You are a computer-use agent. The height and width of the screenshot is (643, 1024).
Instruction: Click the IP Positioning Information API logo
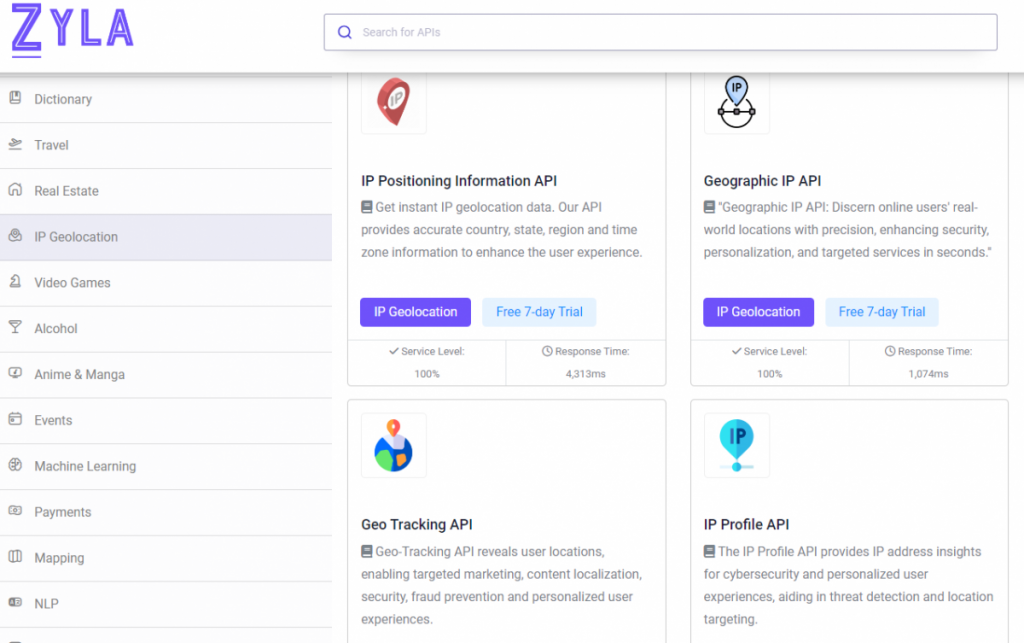pos(394,101)
